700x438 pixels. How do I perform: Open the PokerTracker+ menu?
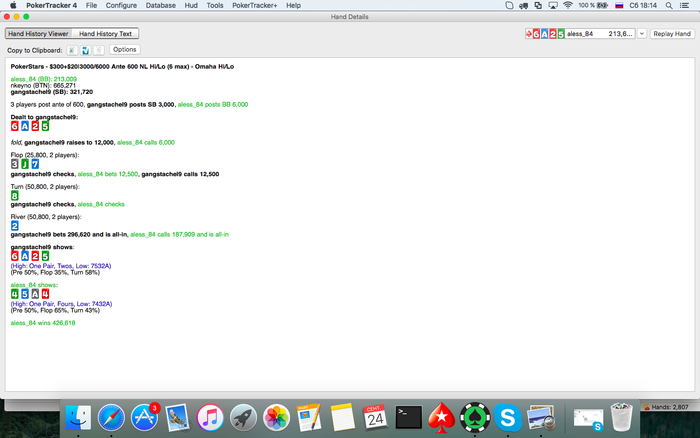point(254,5)
